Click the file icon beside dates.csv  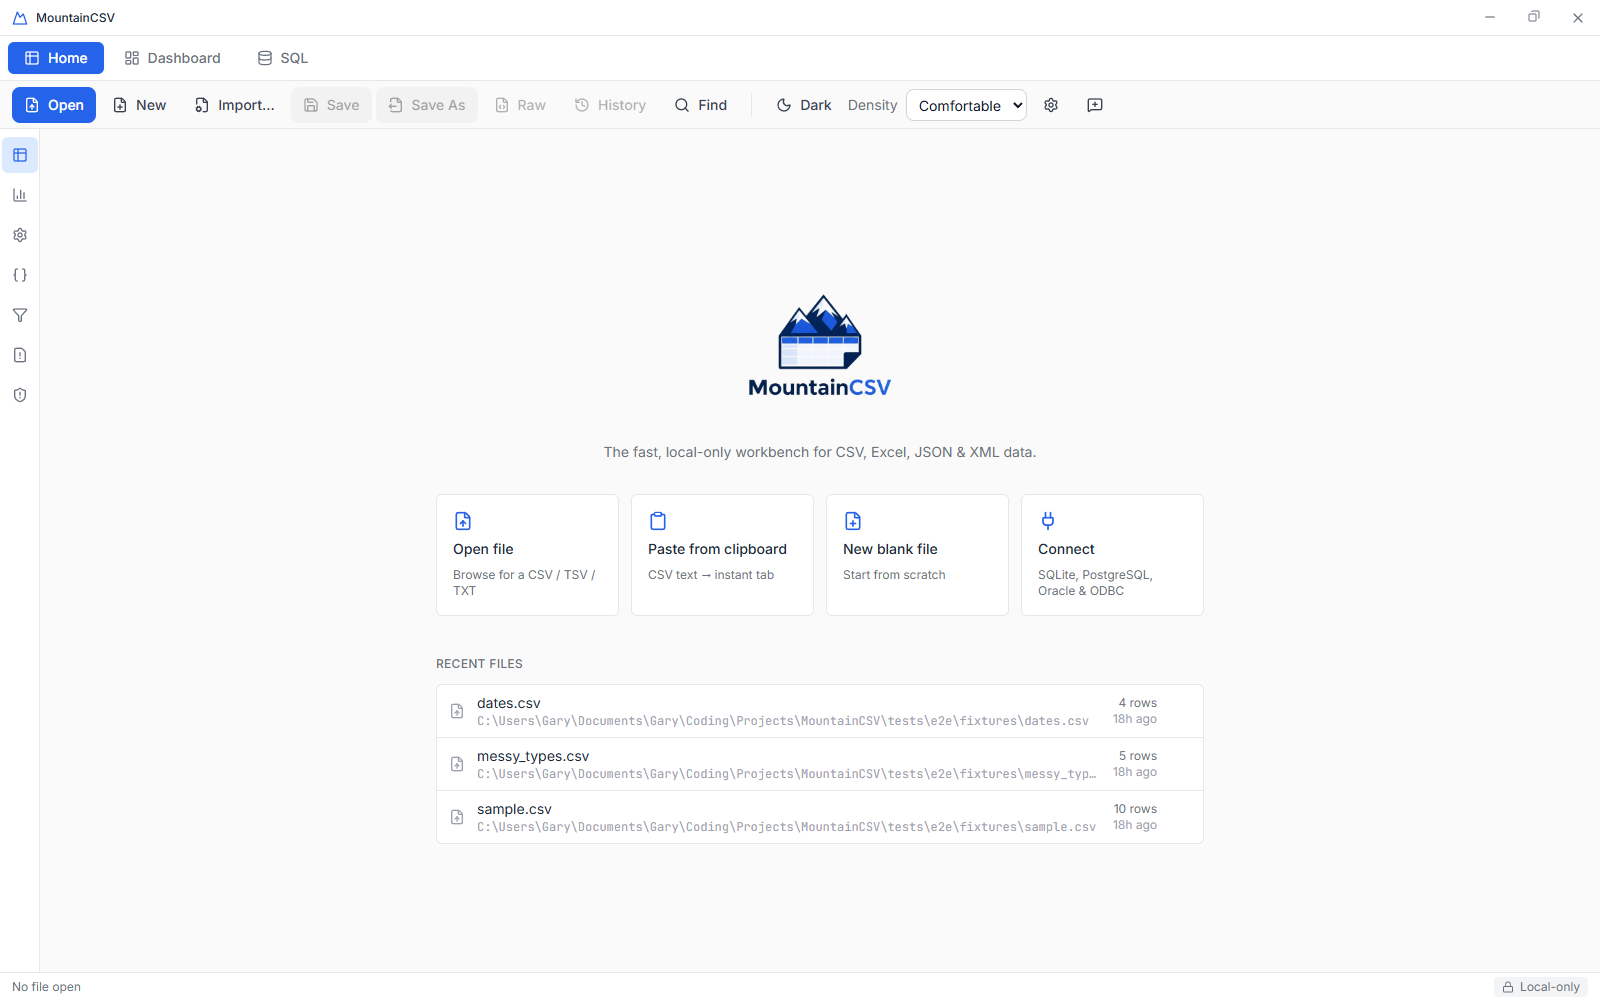pos(457,711)
